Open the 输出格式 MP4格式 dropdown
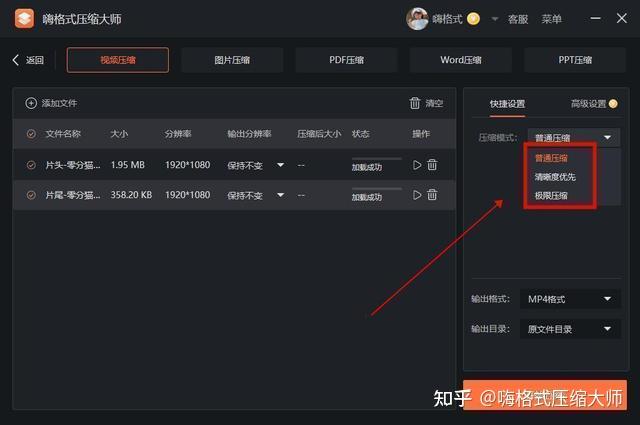Screen dimensions: 640x425 tap(570, 299)
